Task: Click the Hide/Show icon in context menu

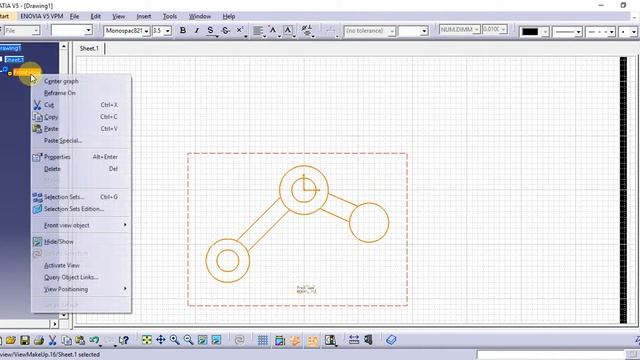Action: (x=37, y=242)
